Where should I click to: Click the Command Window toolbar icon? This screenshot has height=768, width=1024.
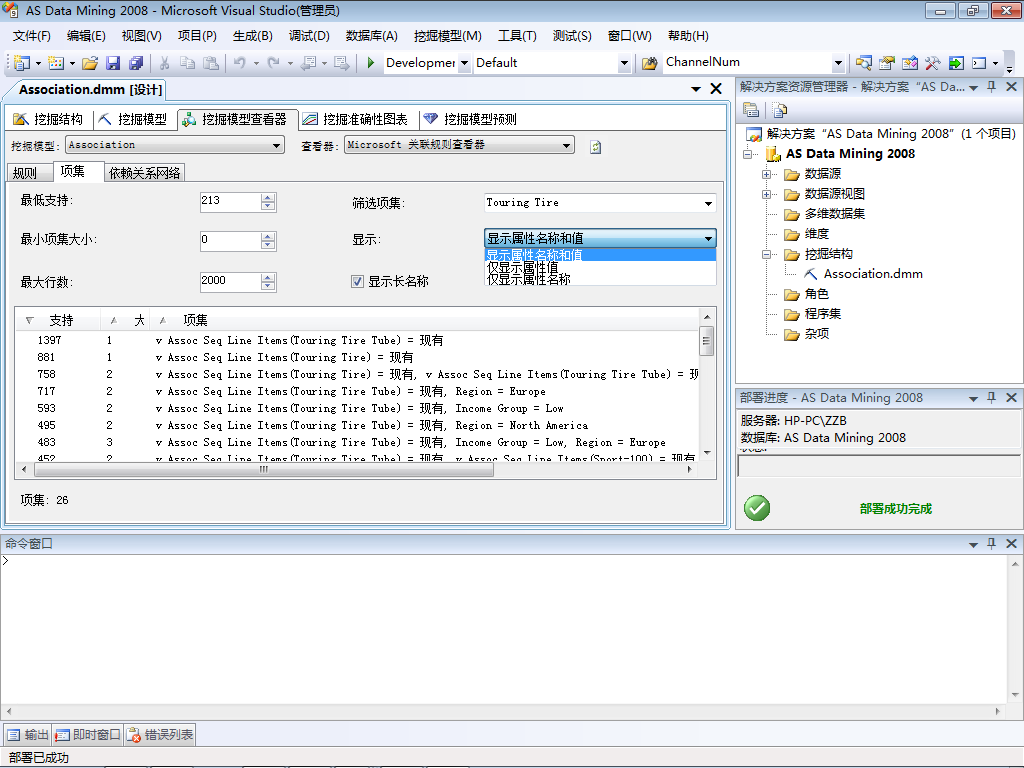979,63
